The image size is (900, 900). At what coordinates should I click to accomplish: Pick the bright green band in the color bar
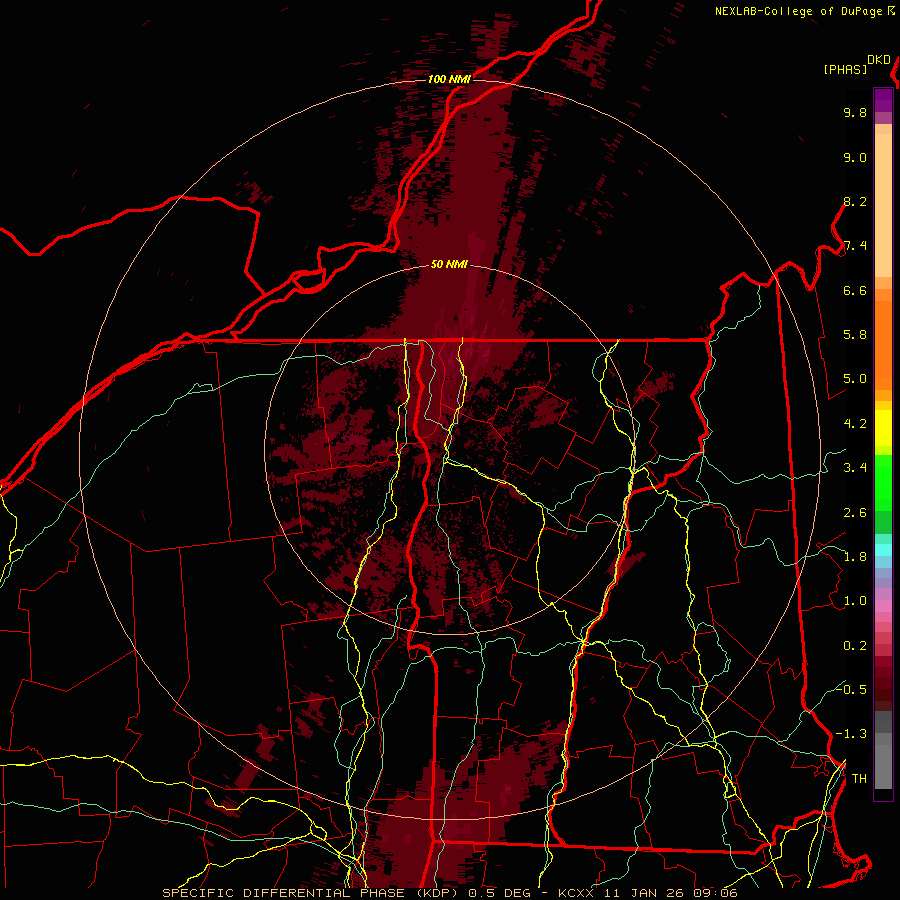point(883,482)
